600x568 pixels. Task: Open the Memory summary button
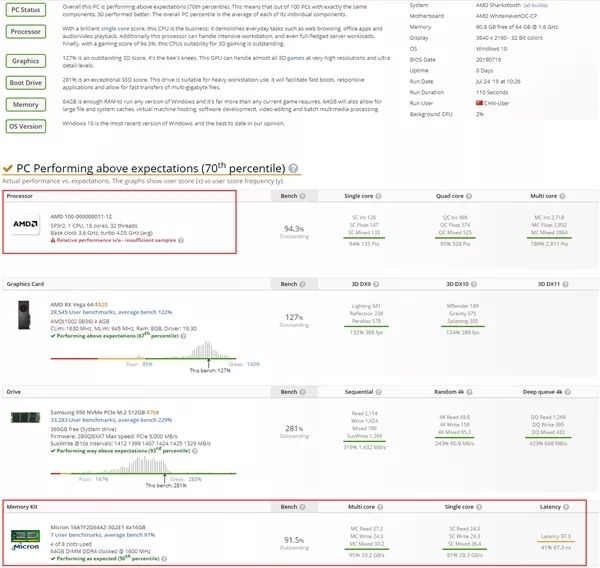26,104
